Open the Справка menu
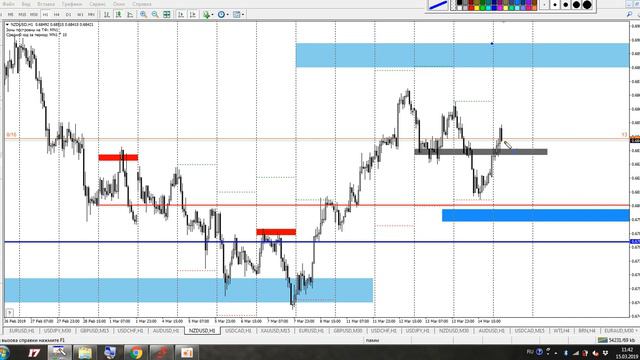Viewport: 640px width, 360px height. pos(142,4)
